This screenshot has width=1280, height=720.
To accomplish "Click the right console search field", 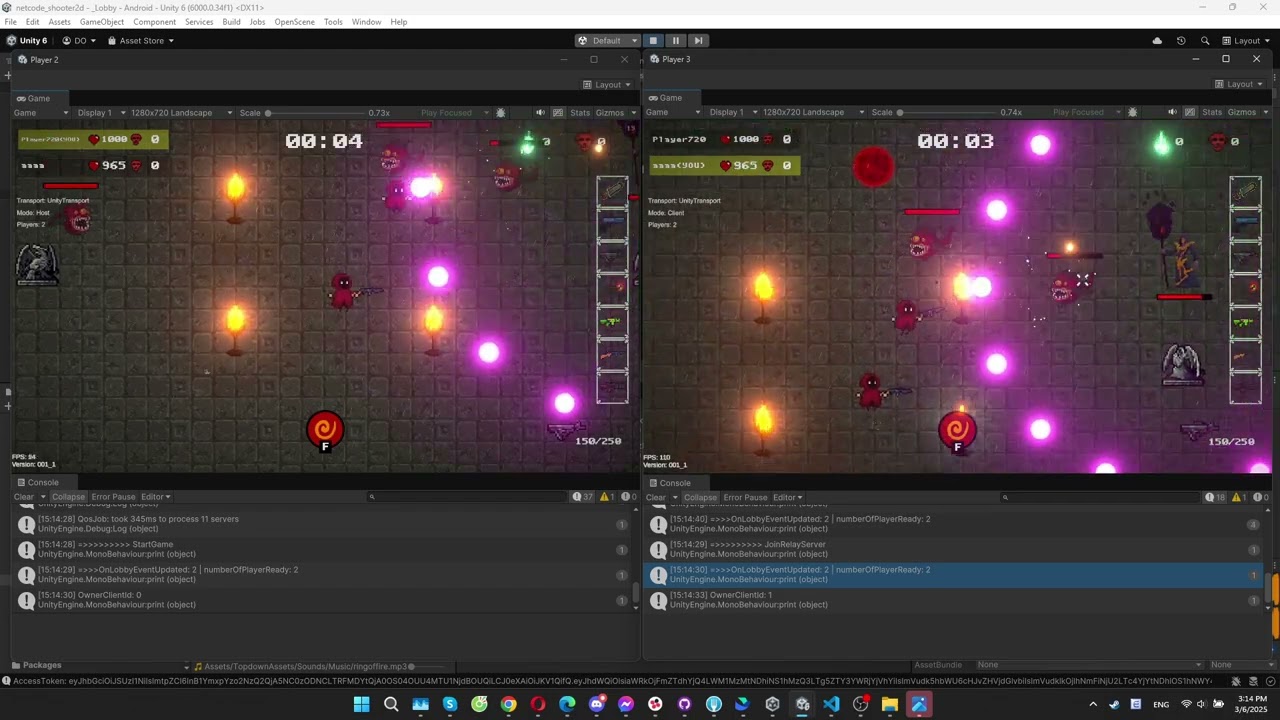I will point(1100,497).
